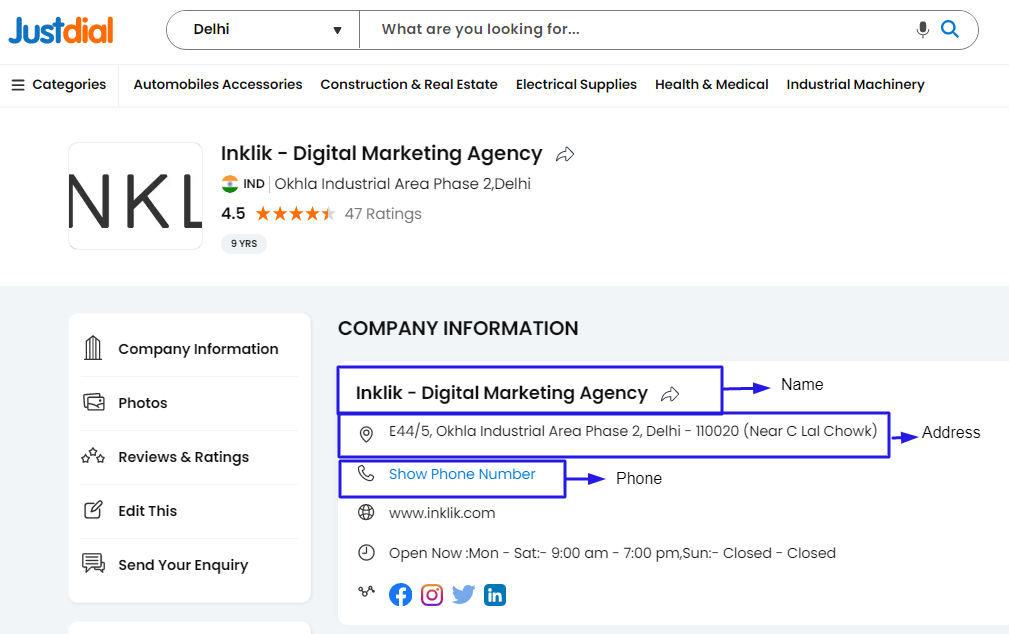1009x634 pixels.
Task: Click the Send Your Enquiry chat icon
Action: coord(93,564)
